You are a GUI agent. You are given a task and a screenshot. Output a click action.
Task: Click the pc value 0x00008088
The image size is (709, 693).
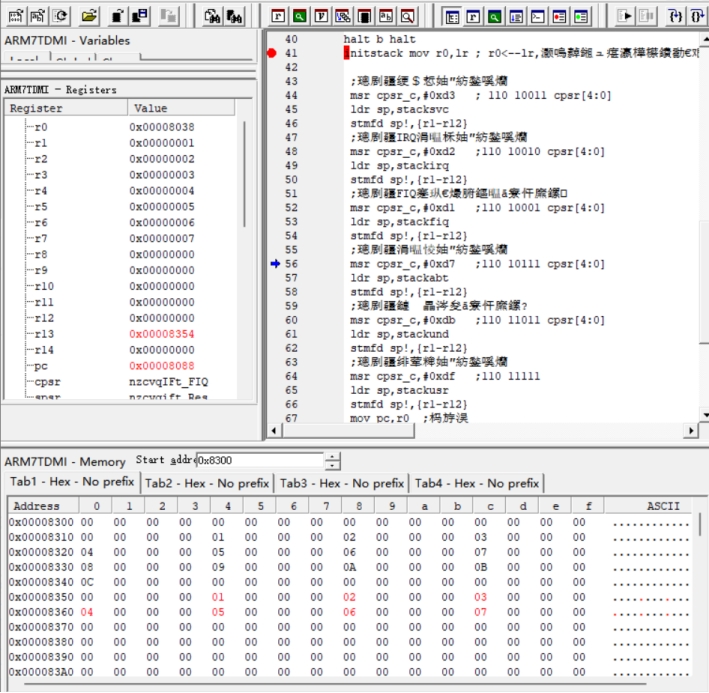[162, 366]
